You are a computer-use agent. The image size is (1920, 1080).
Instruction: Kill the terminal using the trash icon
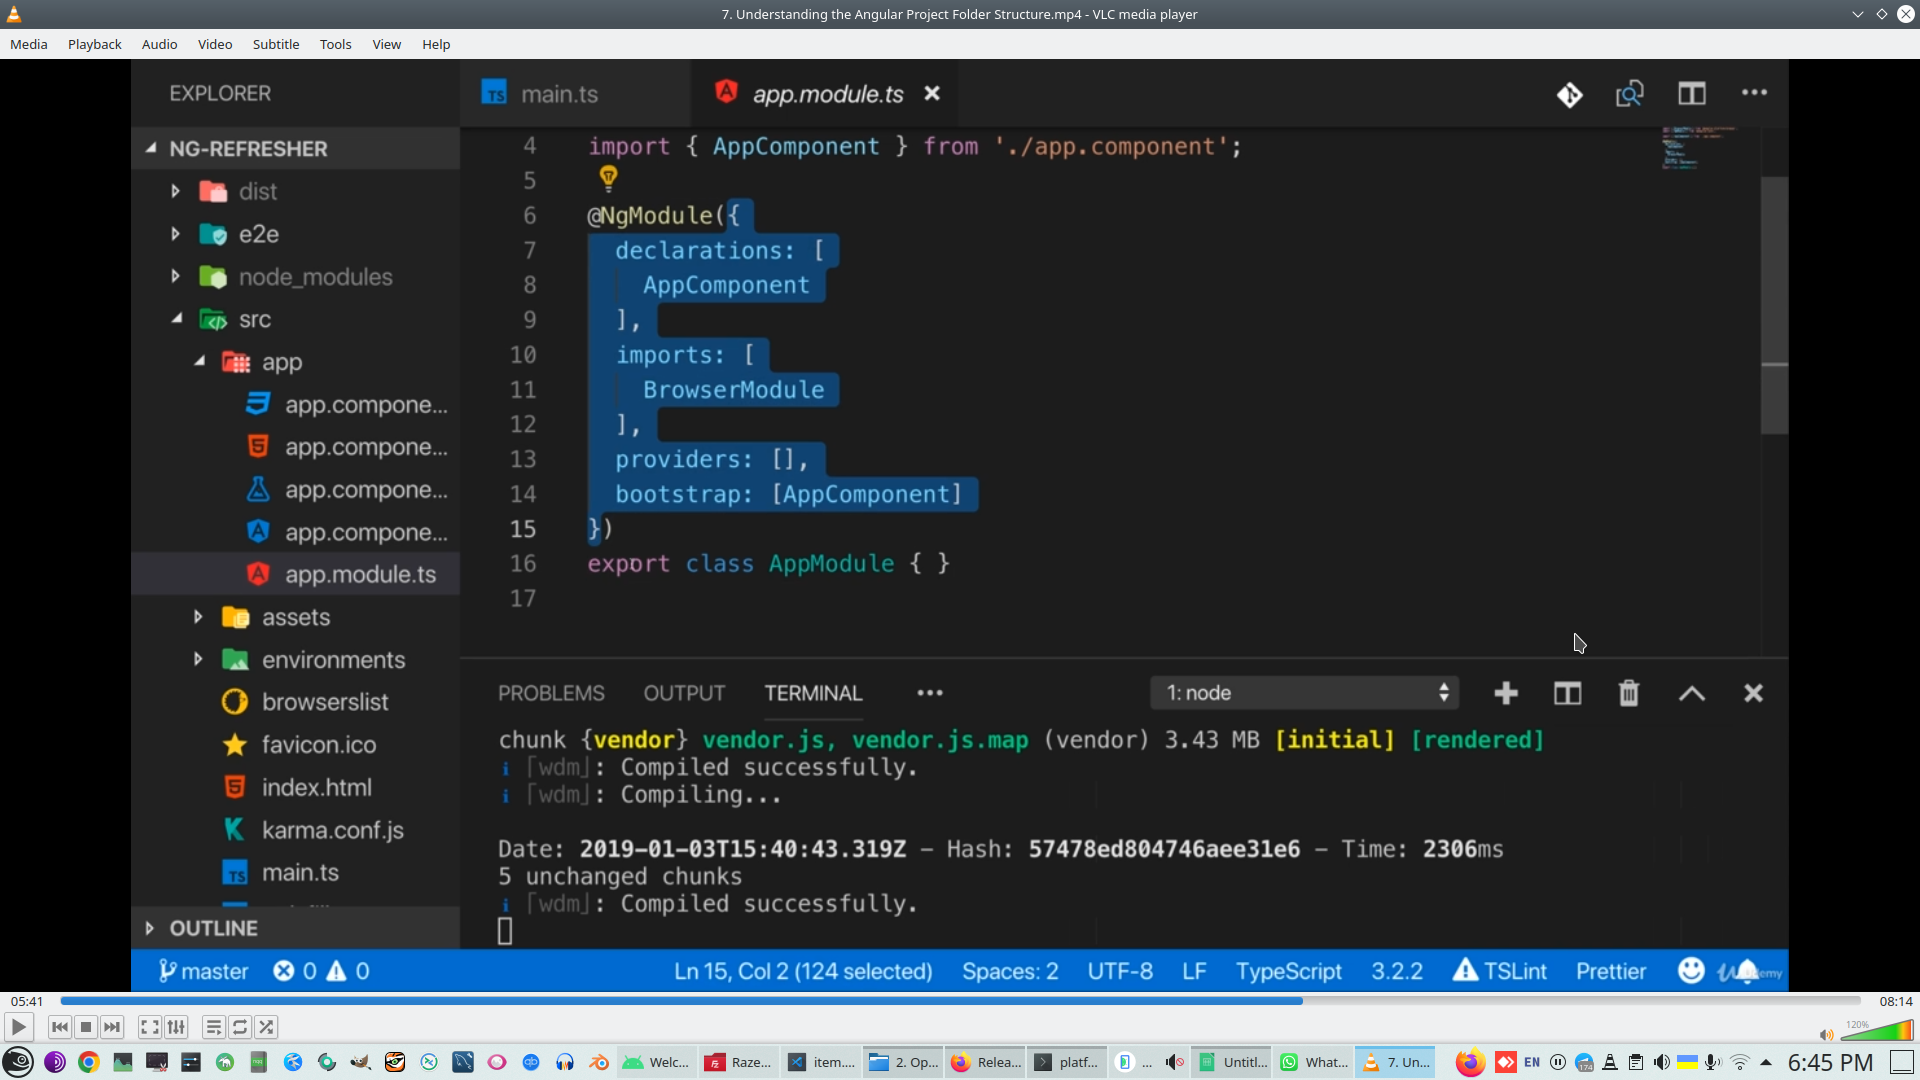[x=1629, y=692]
